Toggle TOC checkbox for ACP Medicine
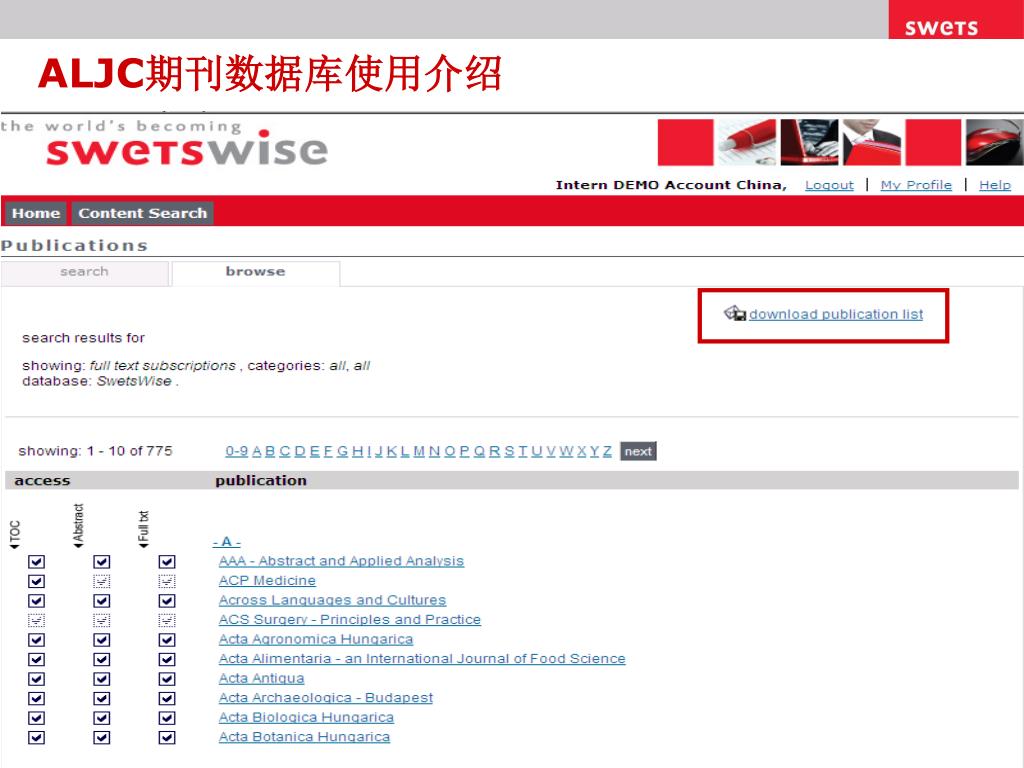1024x768 pixels. [37, 581]
